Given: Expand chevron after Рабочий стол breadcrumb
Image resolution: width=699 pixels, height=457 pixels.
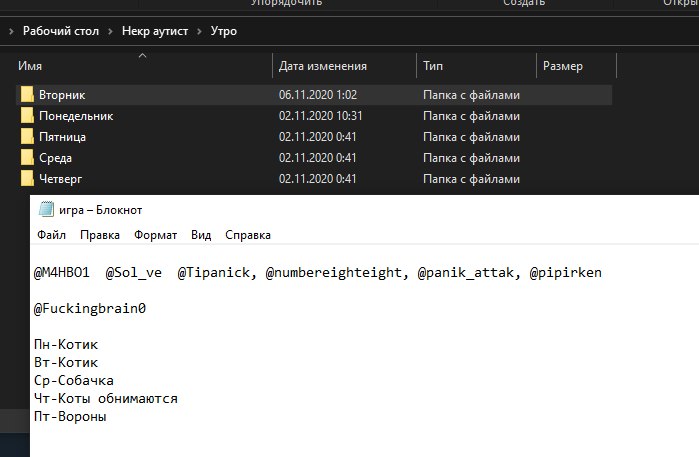Looking at the screenshot, I should (x=110, y=31).
